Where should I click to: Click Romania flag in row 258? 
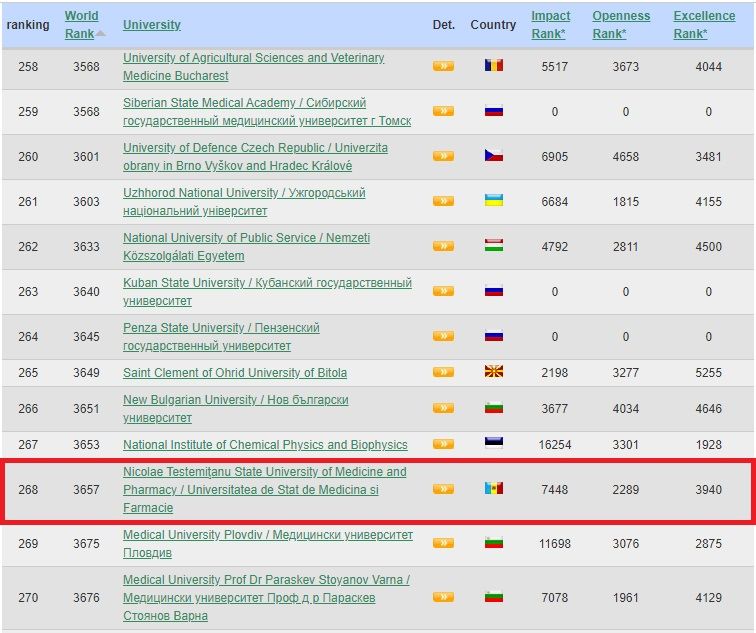click(x=494, y=66)
